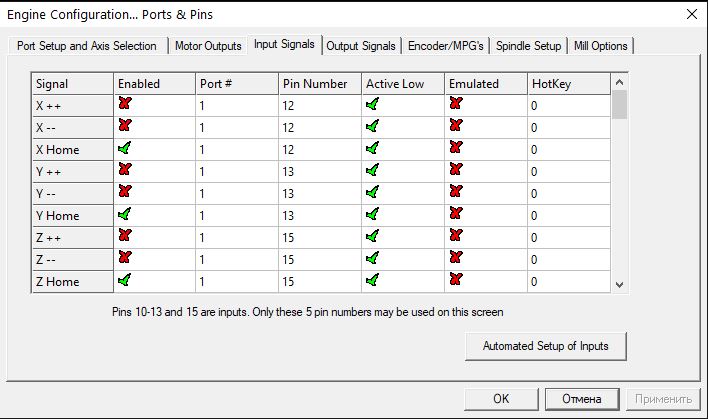Disable the Z Home signal's Enabled state
This screenshot has width=708, height=419.
coord(125,280)
